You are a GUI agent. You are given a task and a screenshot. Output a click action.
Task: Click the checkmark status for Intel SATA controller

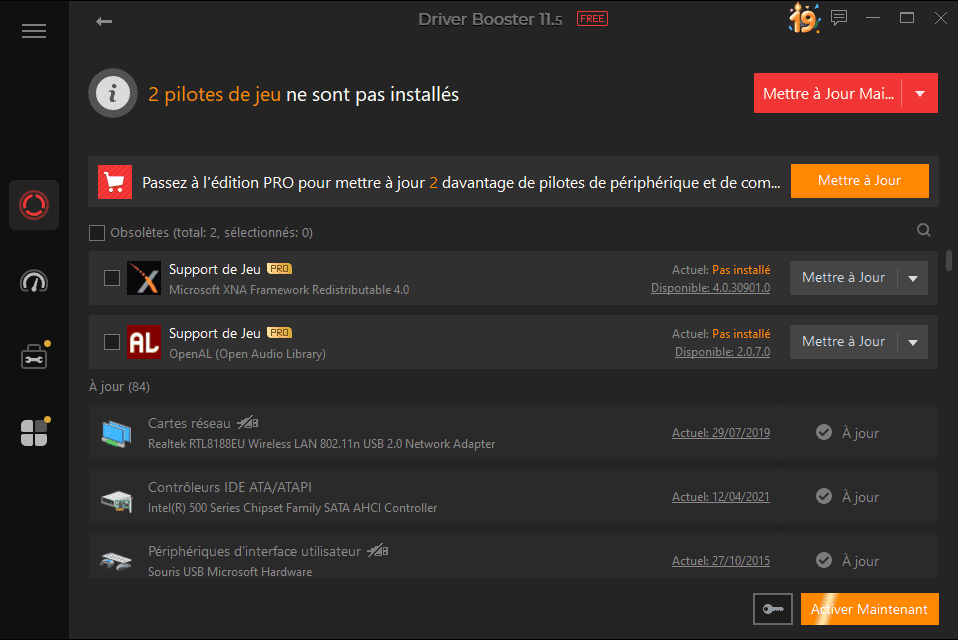[x=824, y=496]
